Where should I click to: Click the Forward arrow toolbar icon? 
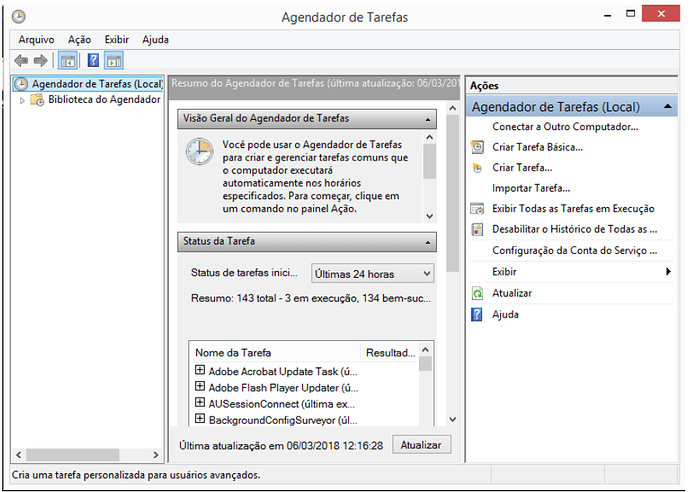click(x=40, y=61)
